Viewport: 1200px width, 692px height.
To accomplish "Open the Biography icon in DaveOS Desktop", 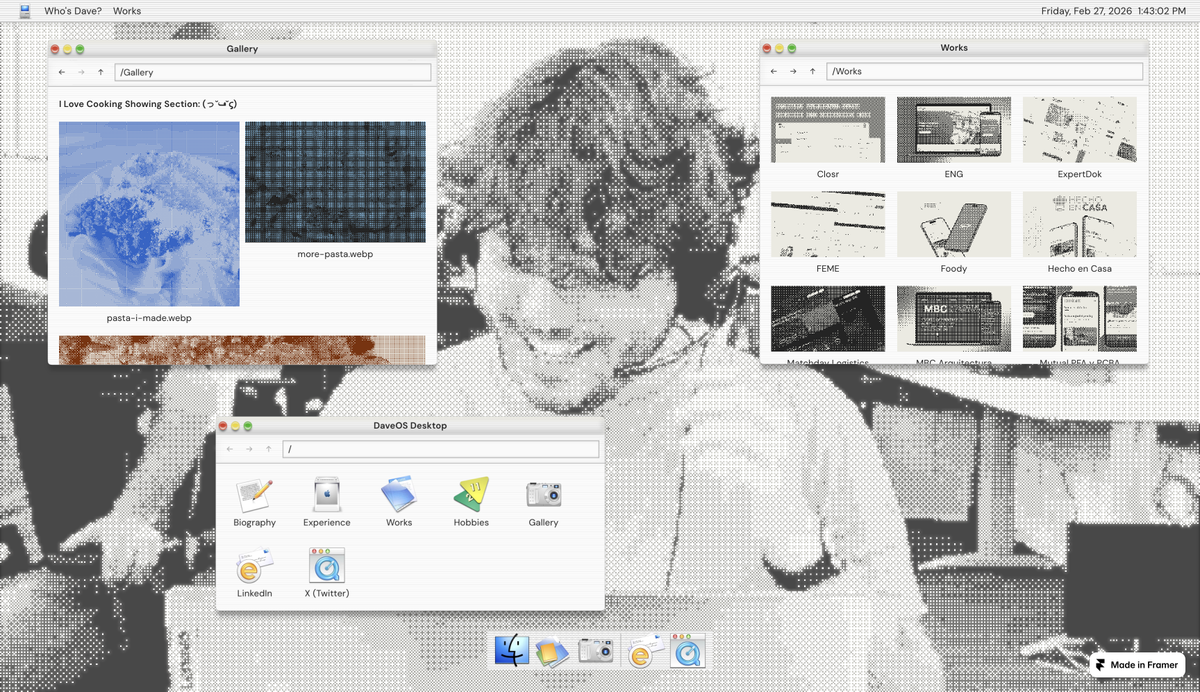I will (x=254, y=495).
